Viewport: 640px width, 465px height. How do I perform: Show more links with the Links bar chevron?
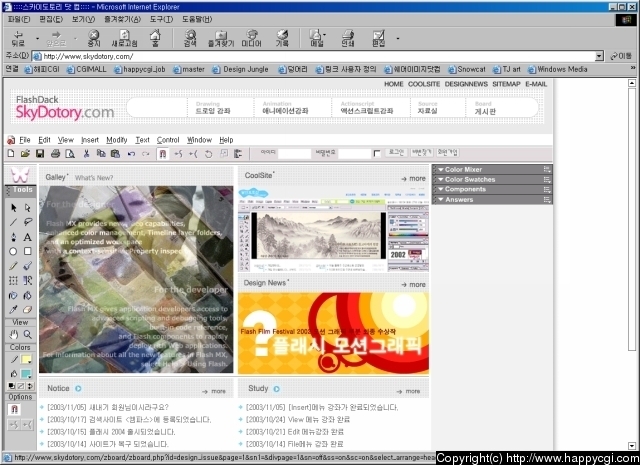tap(633, 68)
